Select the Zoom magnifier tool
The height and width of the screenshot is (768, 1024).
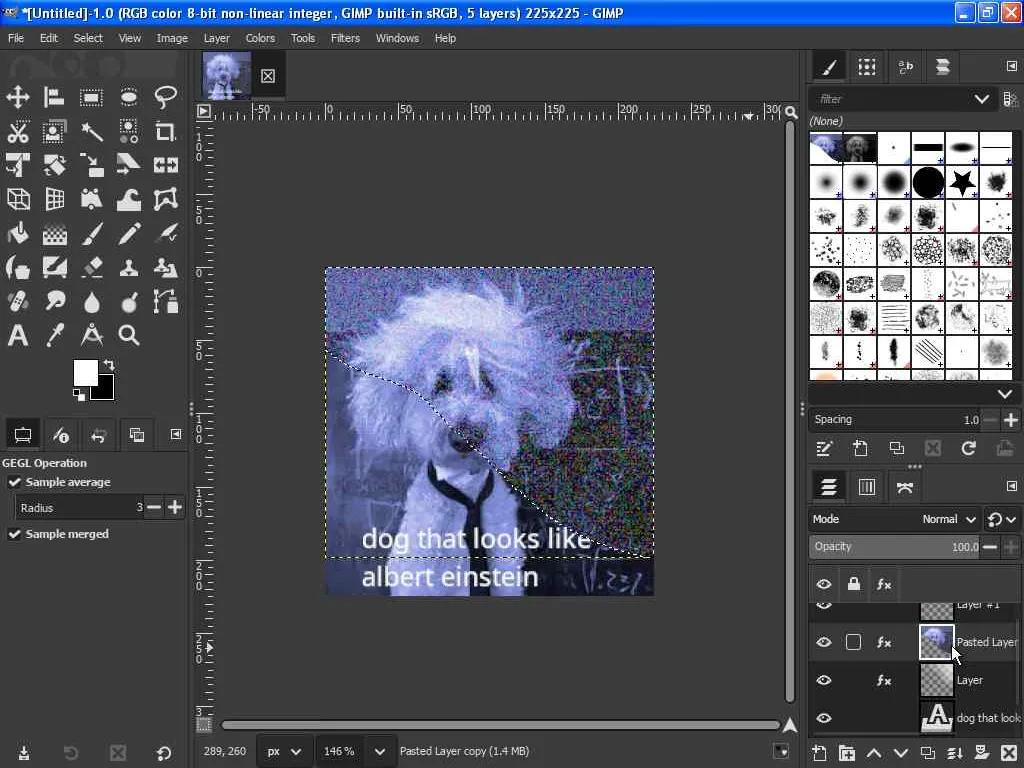(x=129, y=335)
